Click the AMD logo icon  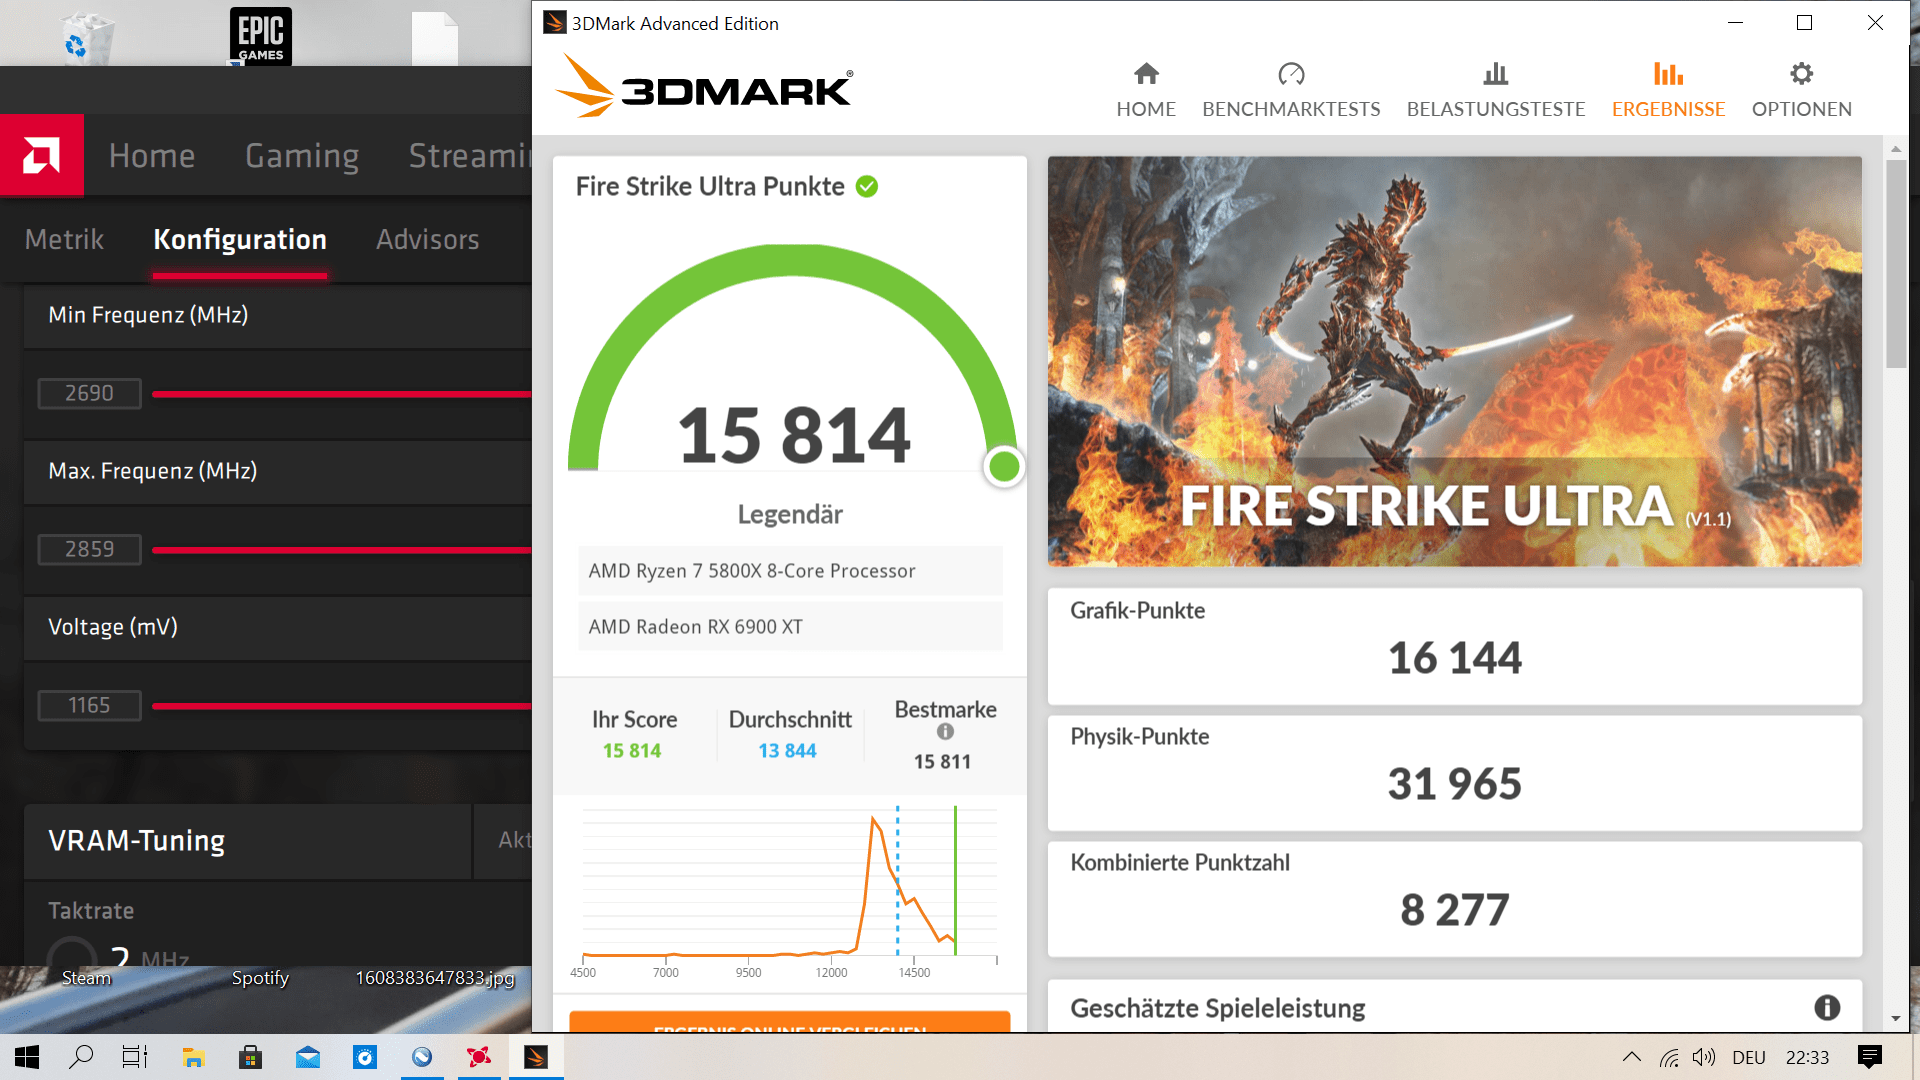tap(42, 155)
